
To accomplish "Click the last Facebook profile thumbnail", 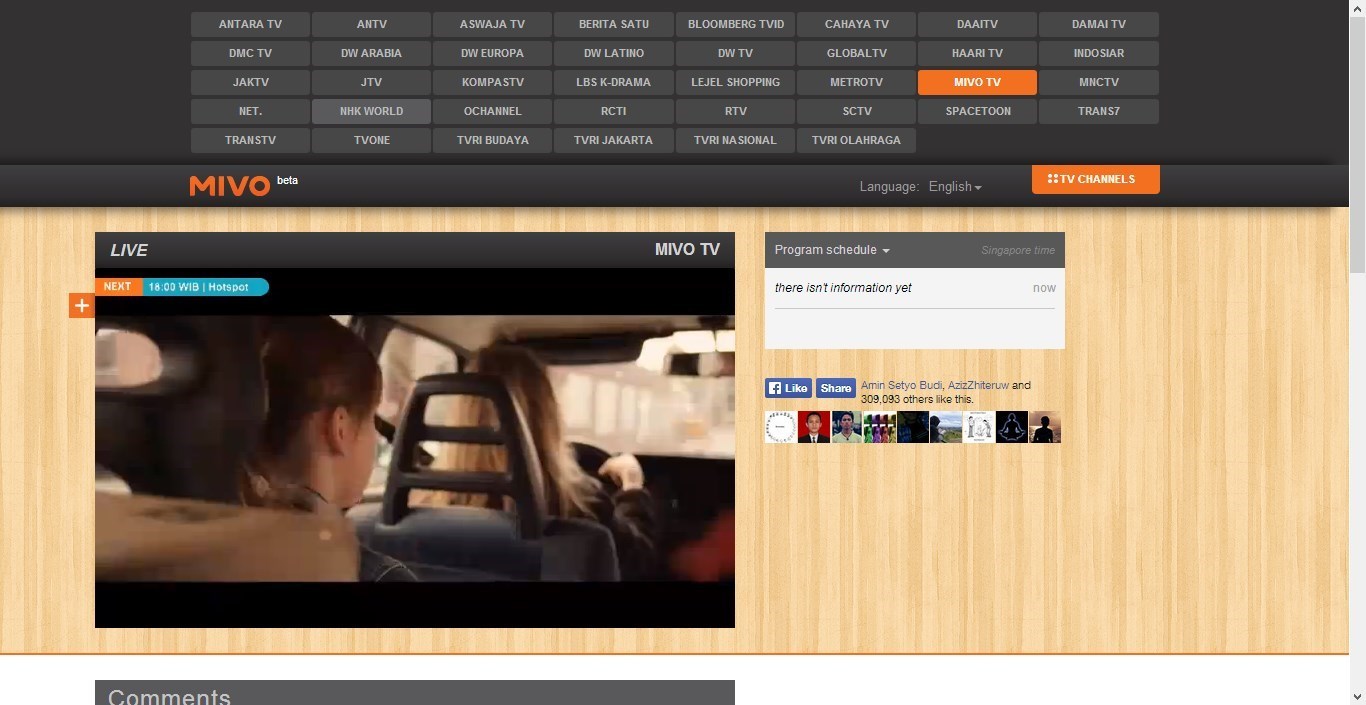I will coord(1045,427).
